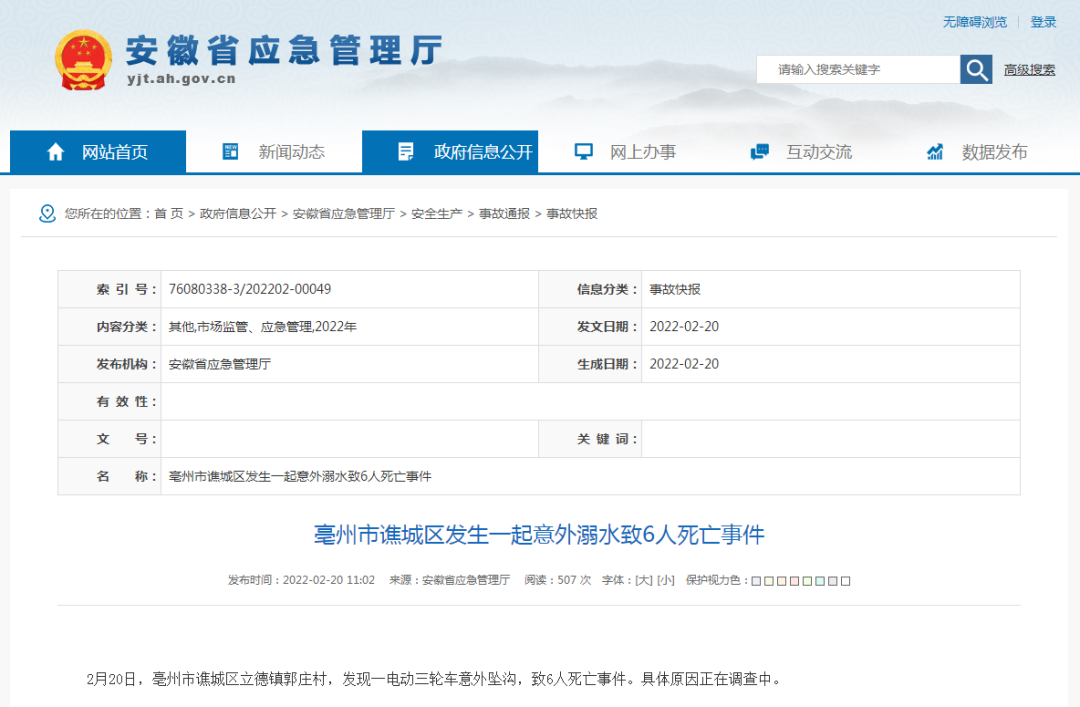
Task: Set font size to small [小]
Action: click(665, 580)
